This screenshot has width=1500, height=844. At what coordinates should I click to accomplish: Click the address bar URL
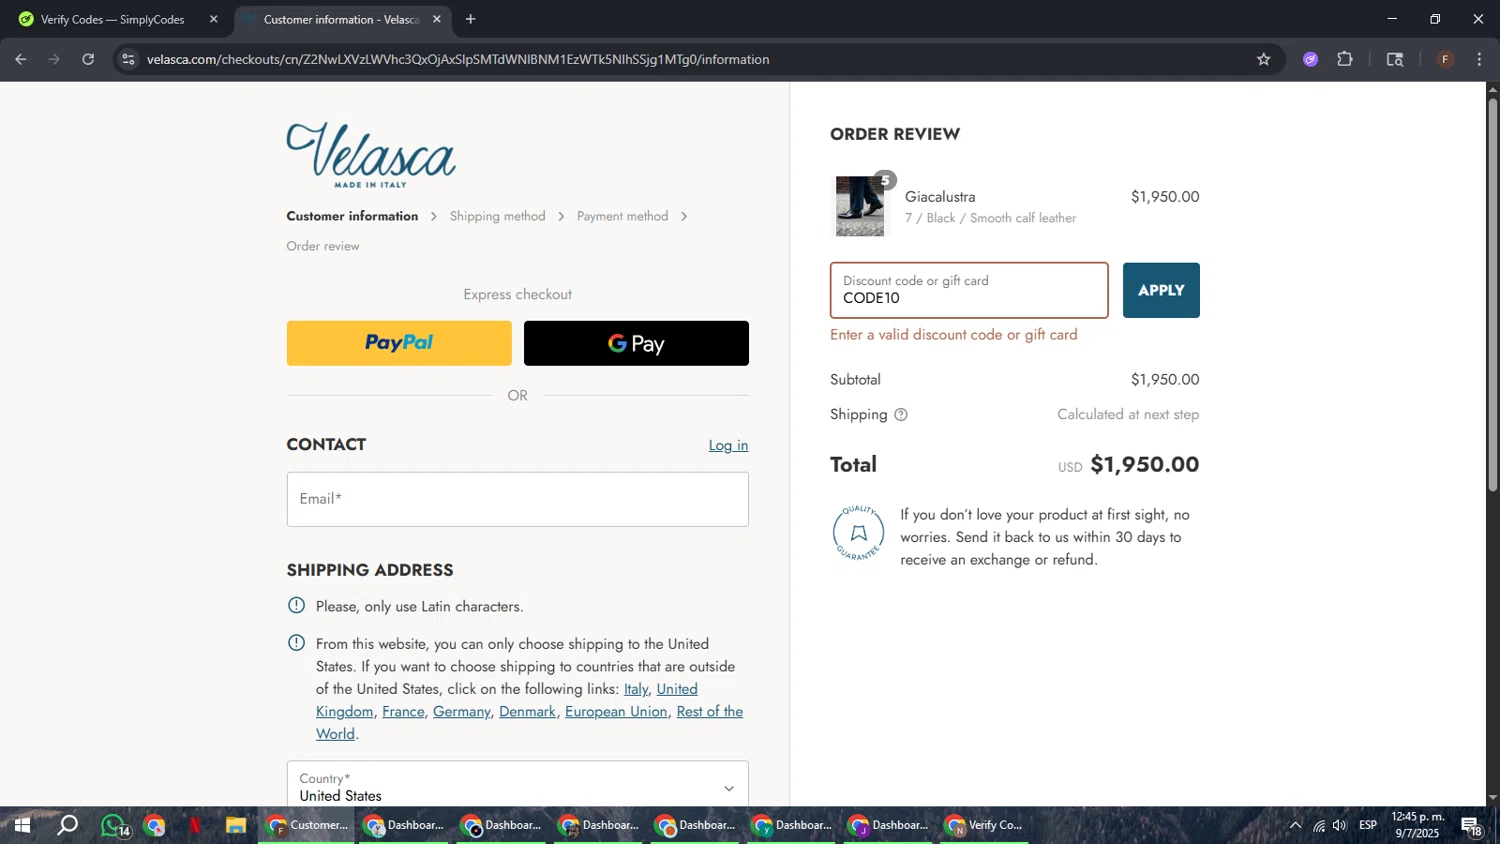tap(458, 59)
